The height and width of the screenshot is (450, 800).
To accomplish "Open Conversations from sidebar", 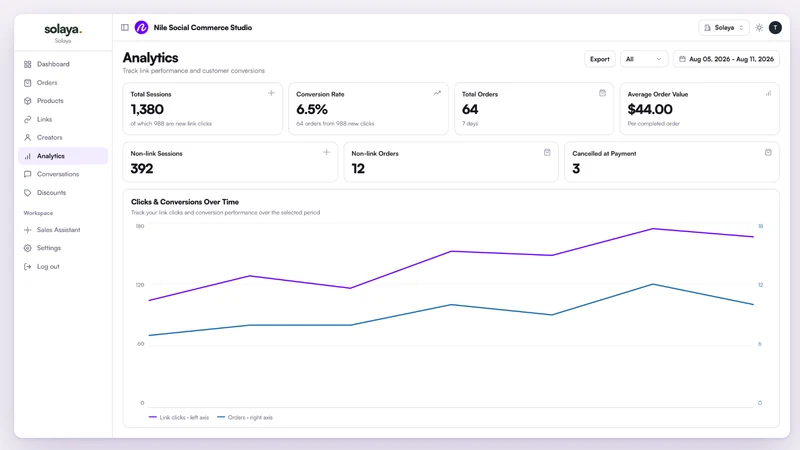I will (63, 174).
